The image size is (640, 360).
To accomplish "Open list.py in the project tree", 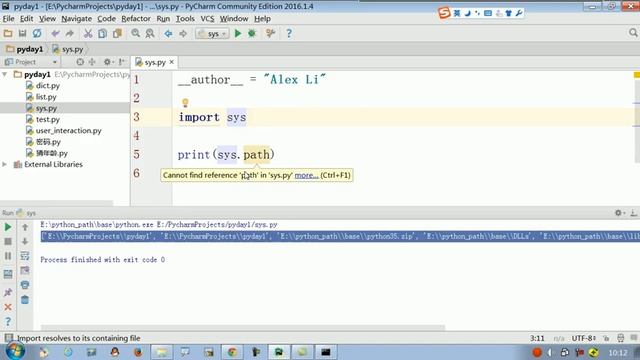I will click(46, 97).
